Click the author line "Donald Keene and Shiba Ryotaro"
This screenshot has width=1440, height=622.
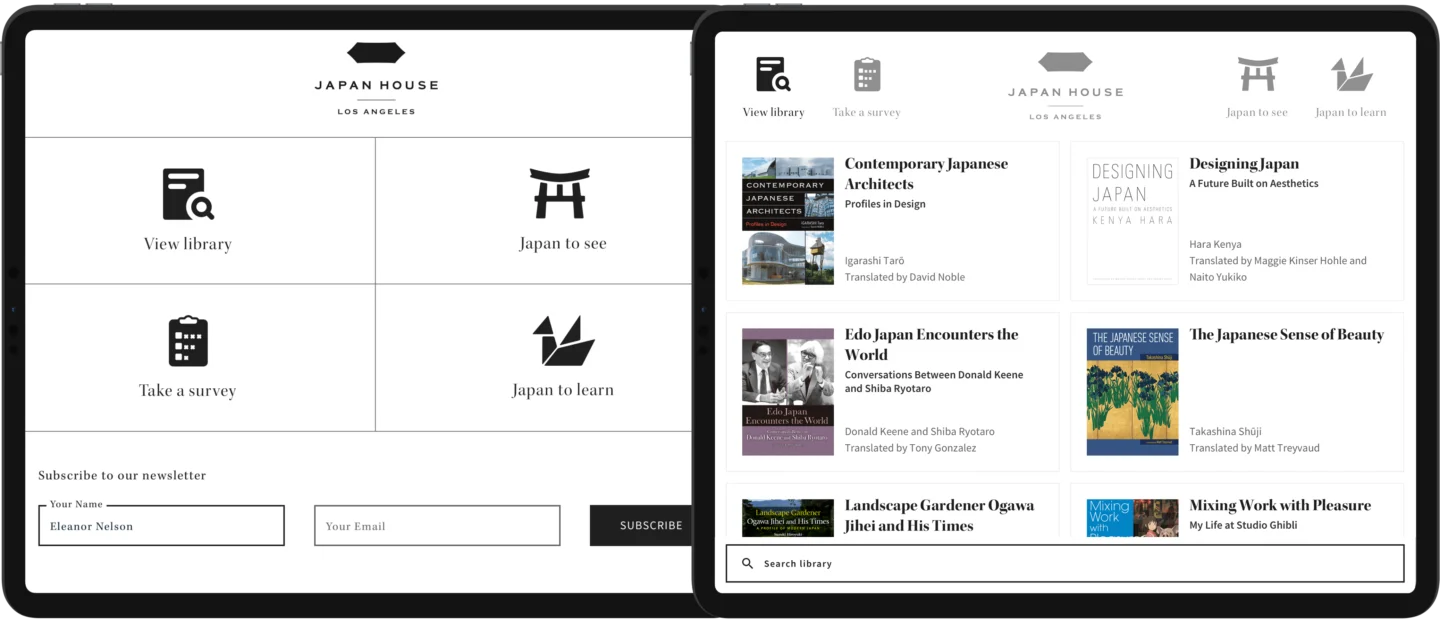point(920,432)
